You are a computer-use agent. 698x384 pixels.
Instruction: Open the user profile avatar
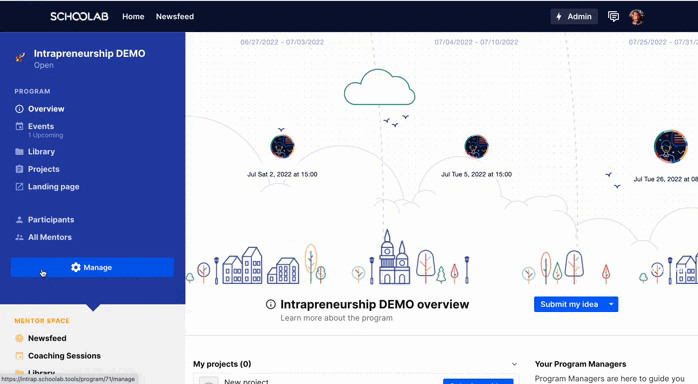click(637, 17)
